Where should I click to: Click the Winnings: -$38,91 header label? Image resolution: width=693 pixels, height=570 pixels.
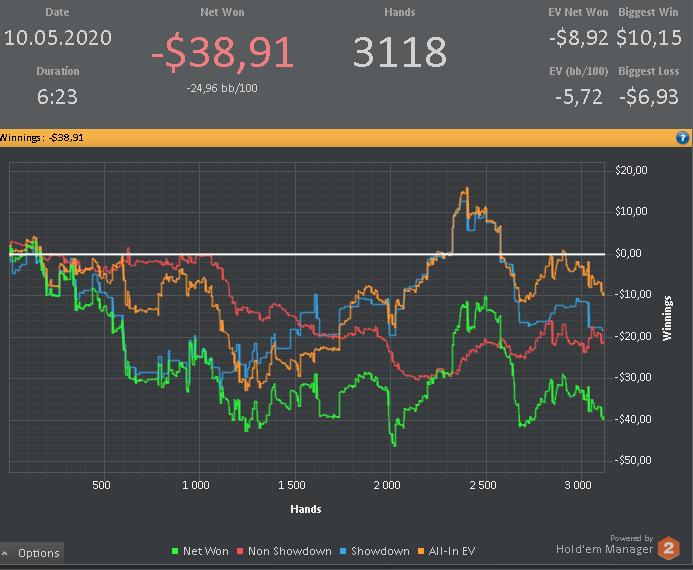[42, 137]
